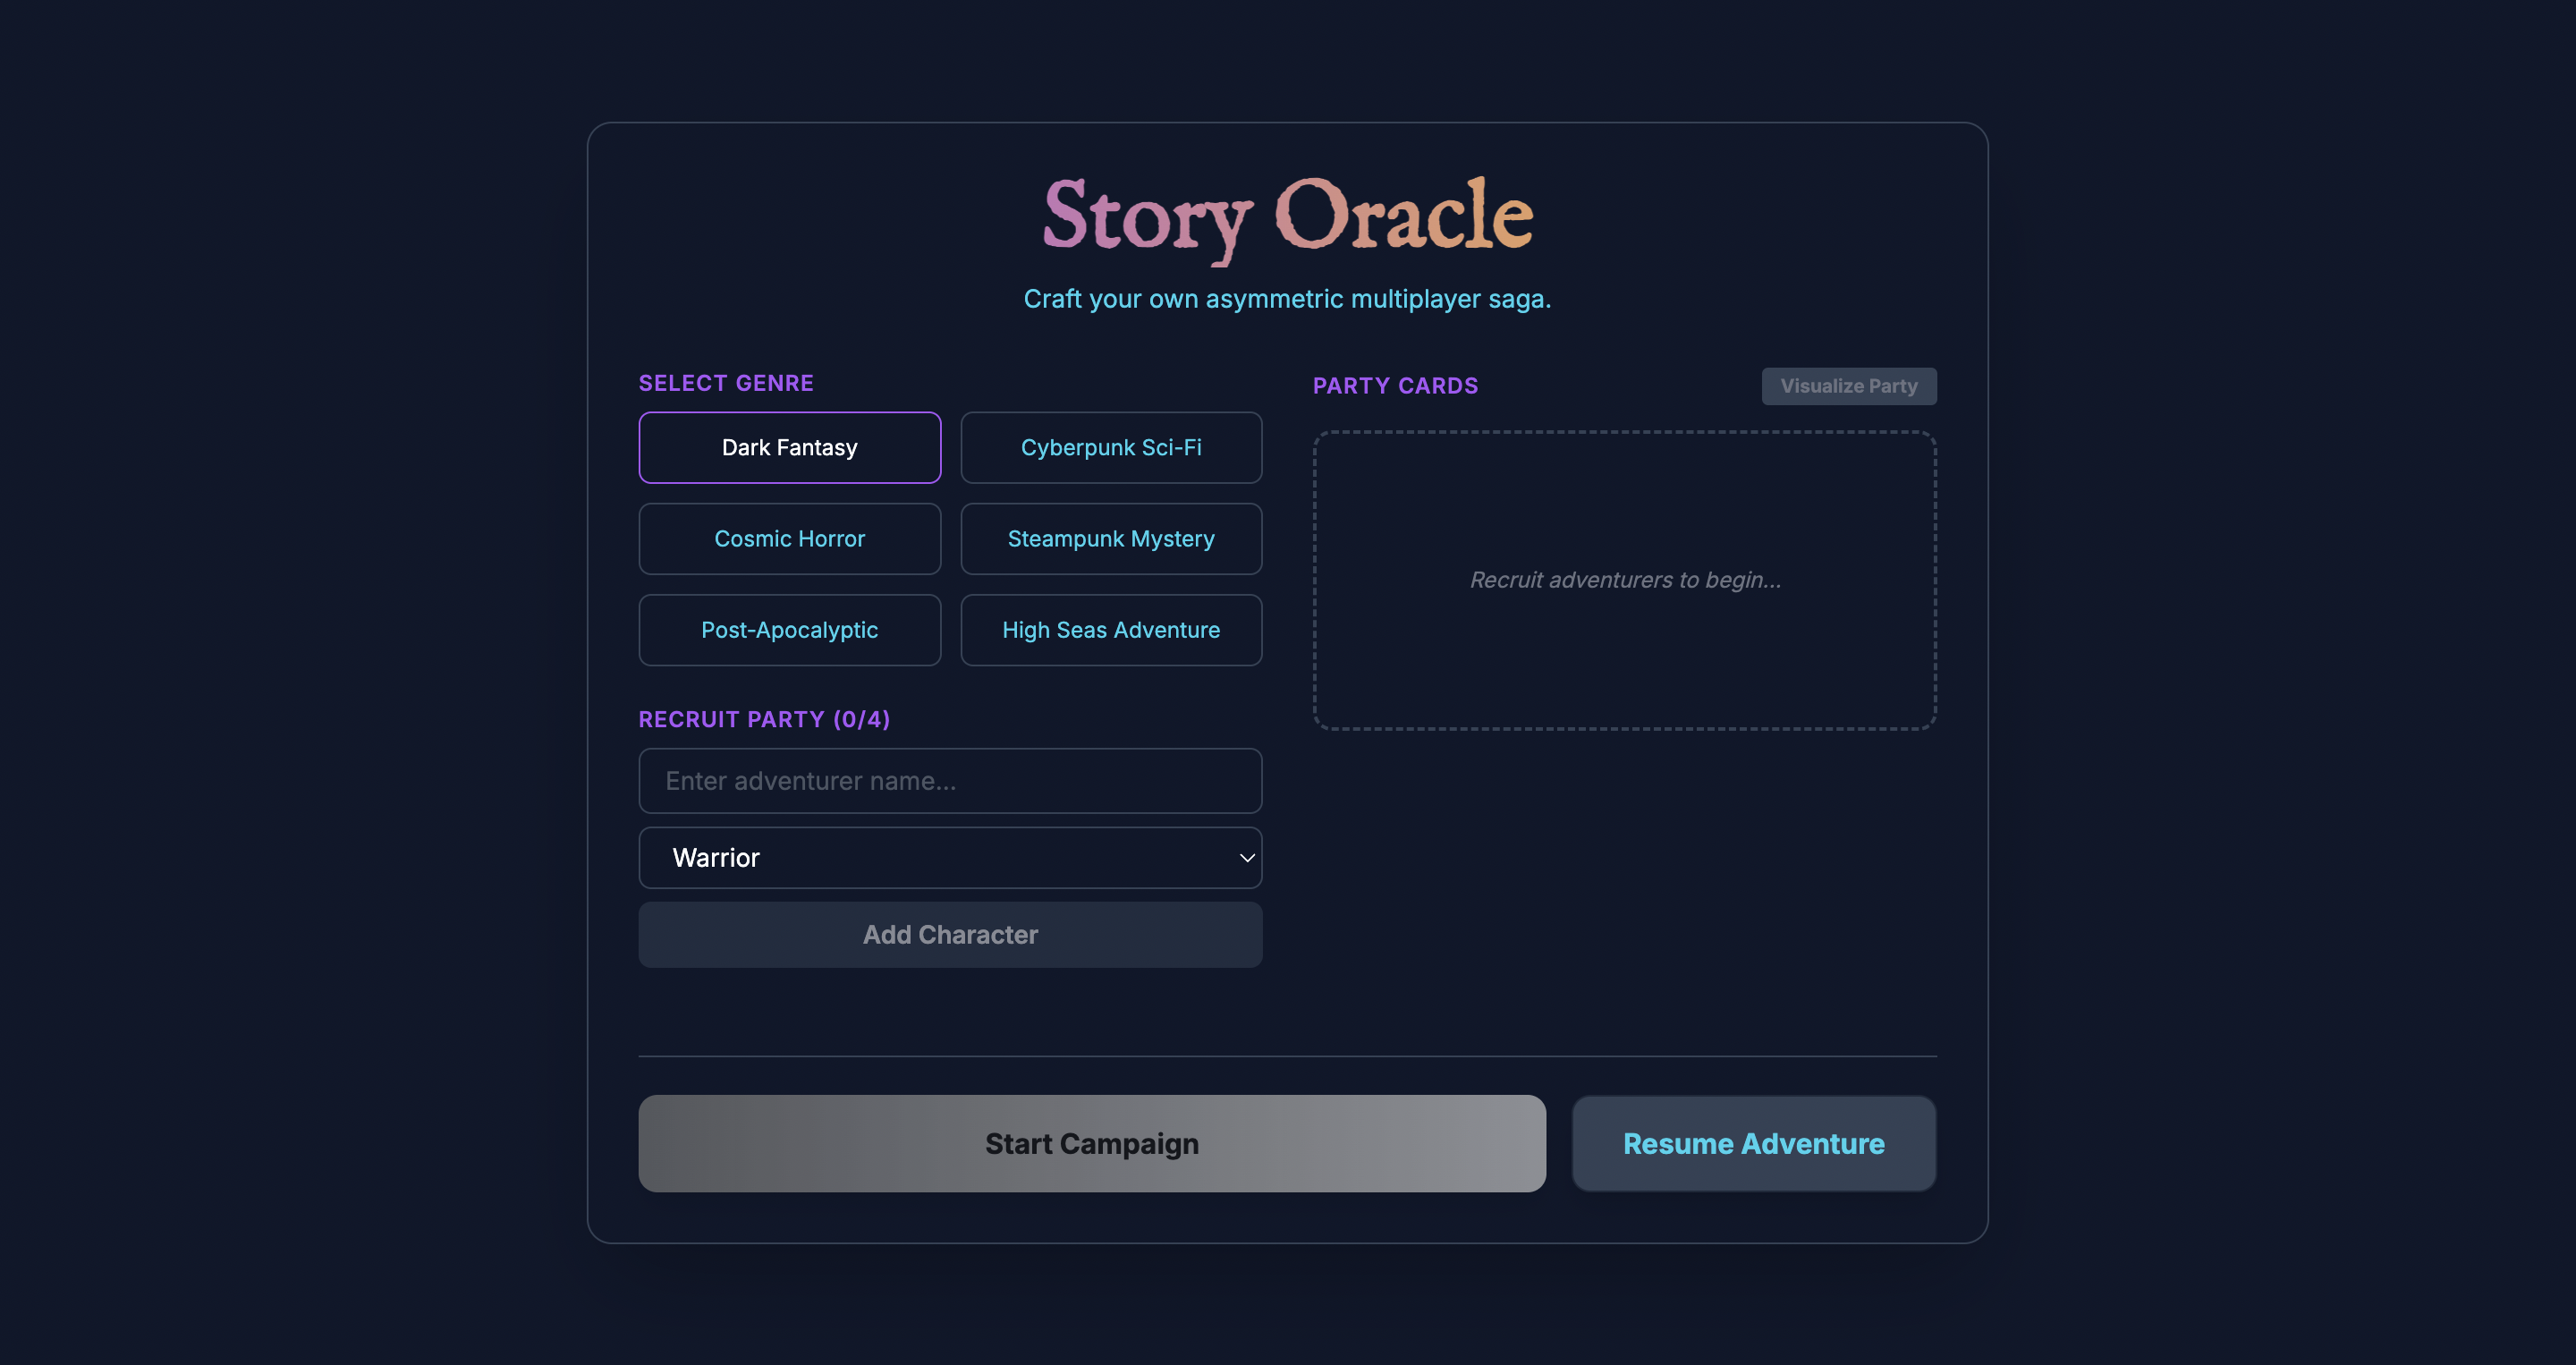This screenshot has height=1365, width=2576.
Task: Click the Select Genre section heading
Action: pos(726,383)
